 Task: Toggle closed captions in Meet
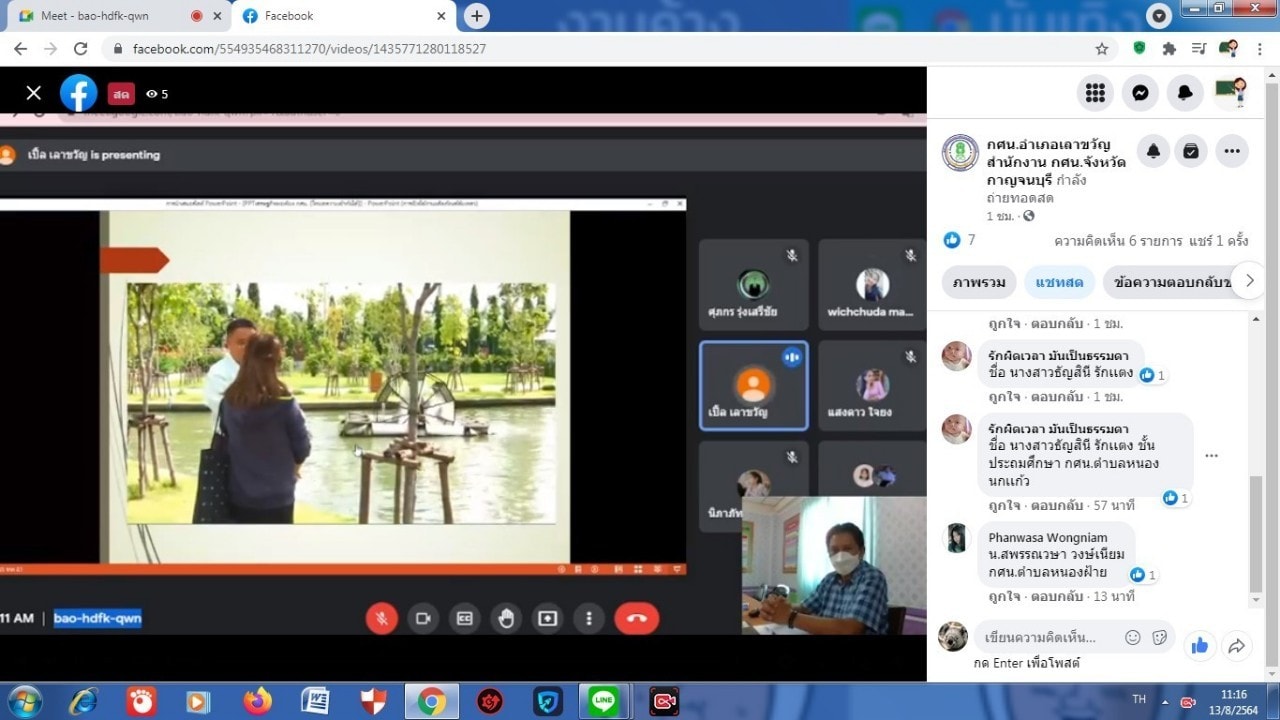[x=464, y=618]
